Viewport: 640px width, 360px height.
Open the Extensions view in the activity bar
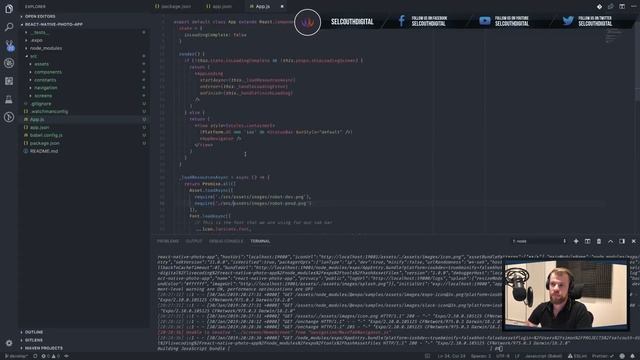(x=9, y=81)
